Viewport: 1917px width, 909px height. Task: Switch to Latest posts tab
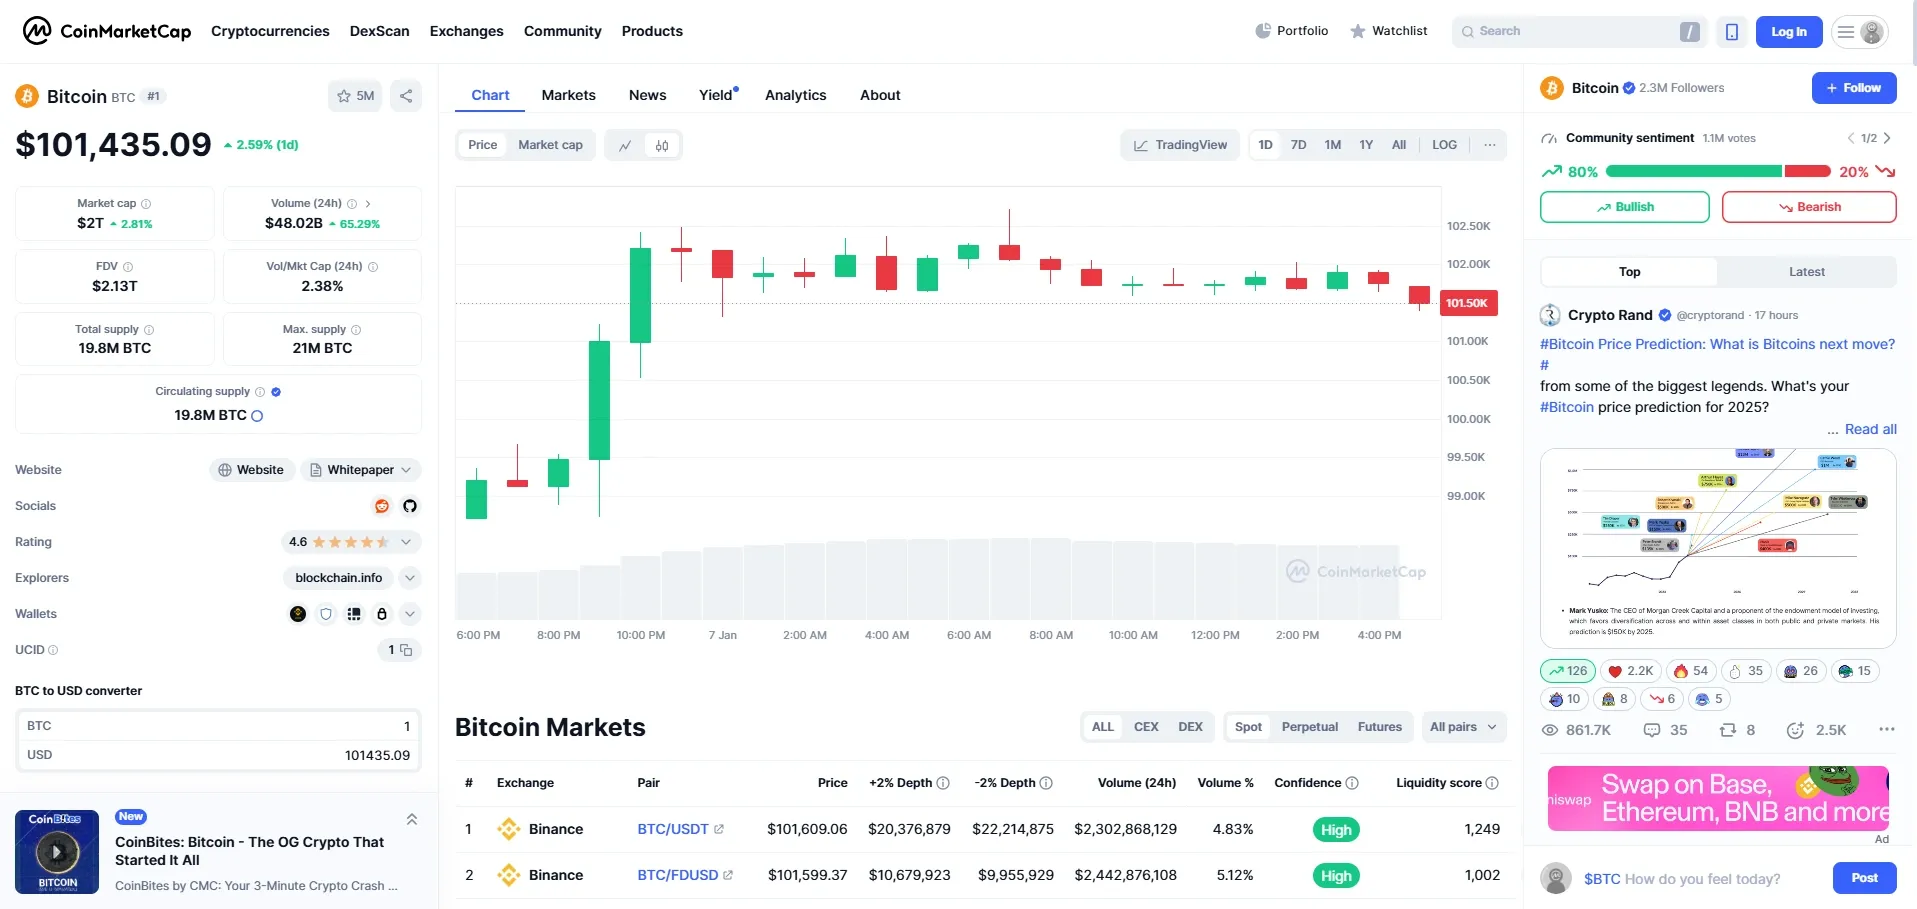point(1806,272)
